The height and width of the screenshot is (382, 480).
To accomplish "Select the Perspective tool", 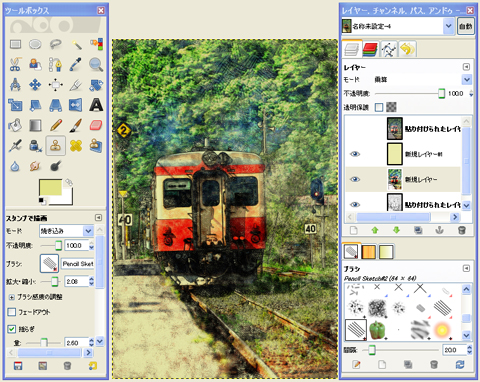I will tap(56, 105).
